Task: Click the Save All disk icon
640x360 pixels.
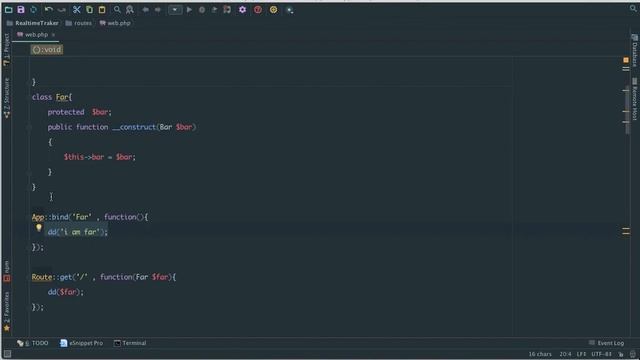Action: click(21, 9)
